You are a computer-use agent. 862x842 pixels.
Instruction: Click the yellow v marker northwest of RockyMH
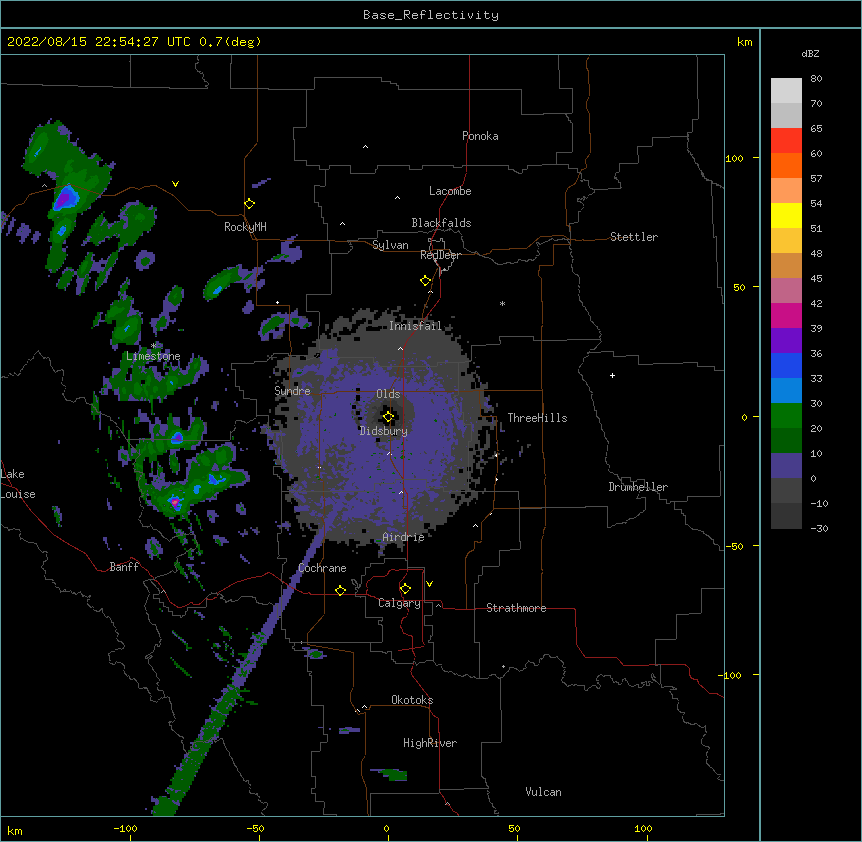(175, 184)
